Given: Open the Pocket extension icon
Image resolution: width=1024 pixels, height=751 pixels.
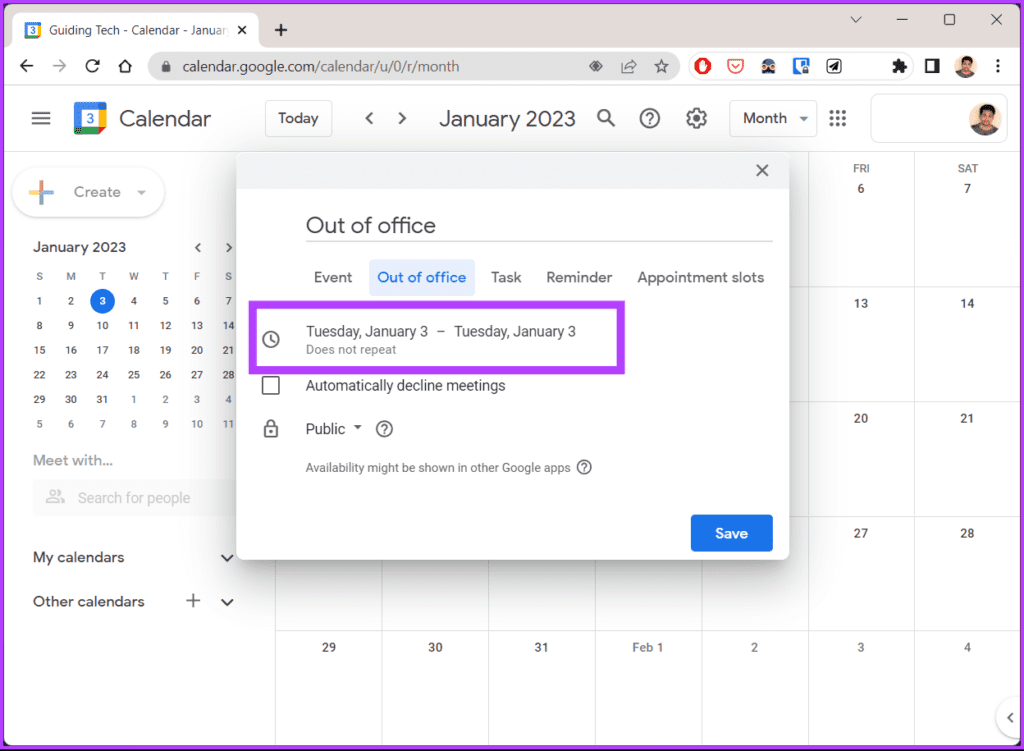Looking at the screenshot, I should pyautogui.click(x=735, y=66).
